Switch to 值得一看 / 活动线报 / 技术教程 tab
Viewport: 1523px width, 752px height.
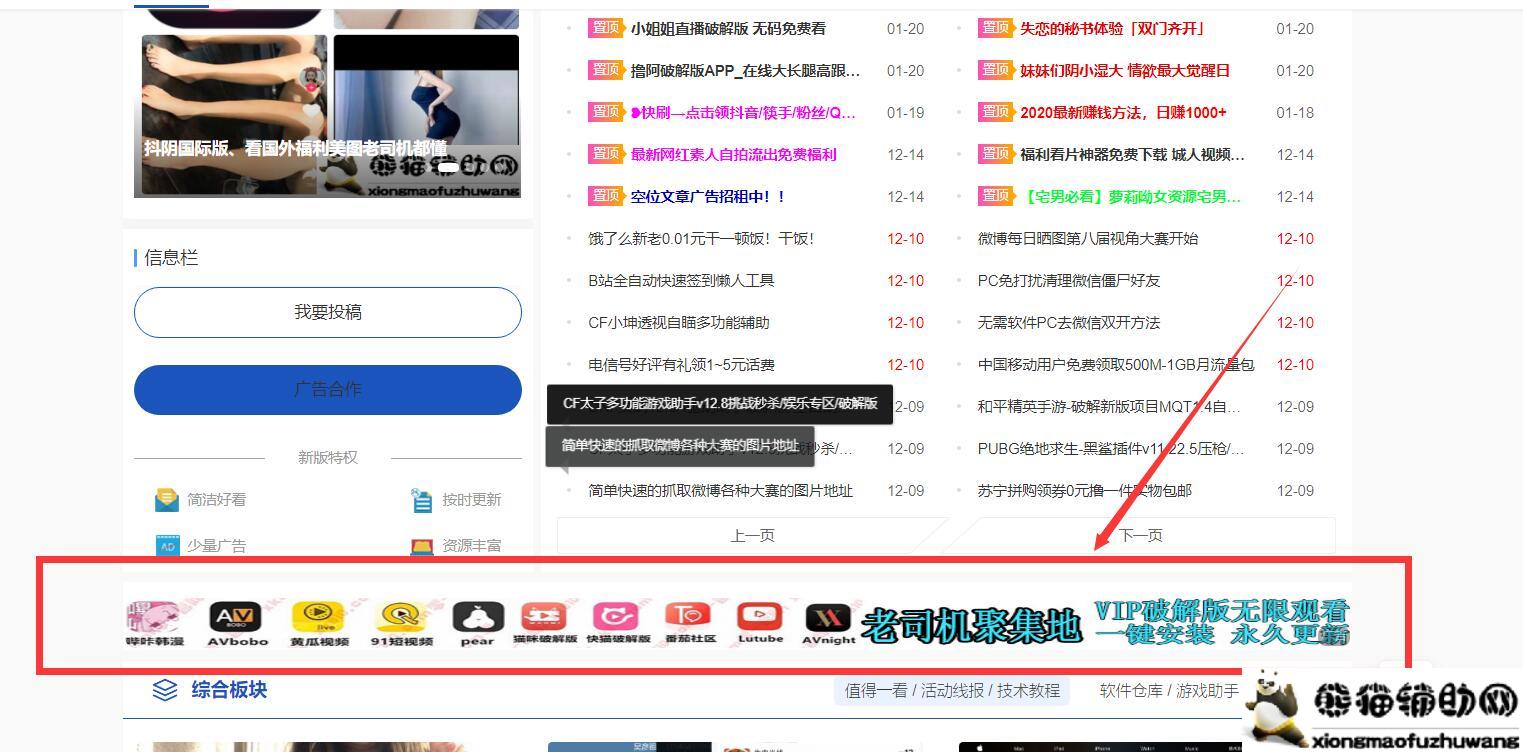[x=951, y=690]
